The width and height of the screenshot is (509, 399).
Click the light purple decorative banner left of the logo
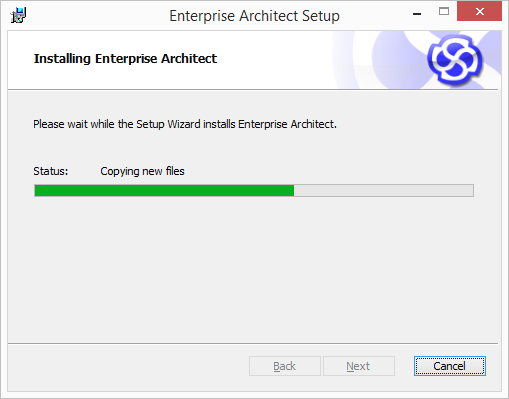(x=377, y=60)
